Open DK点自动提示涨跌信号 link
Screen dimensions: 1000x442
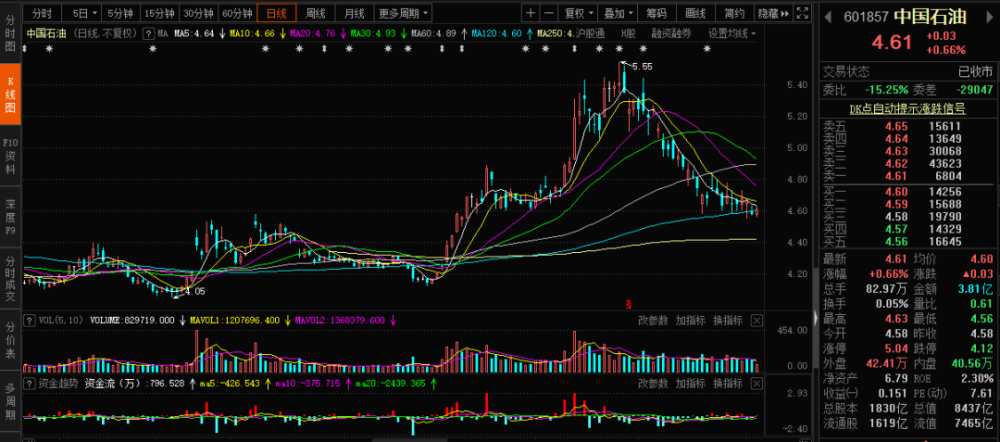pos(908,109)
